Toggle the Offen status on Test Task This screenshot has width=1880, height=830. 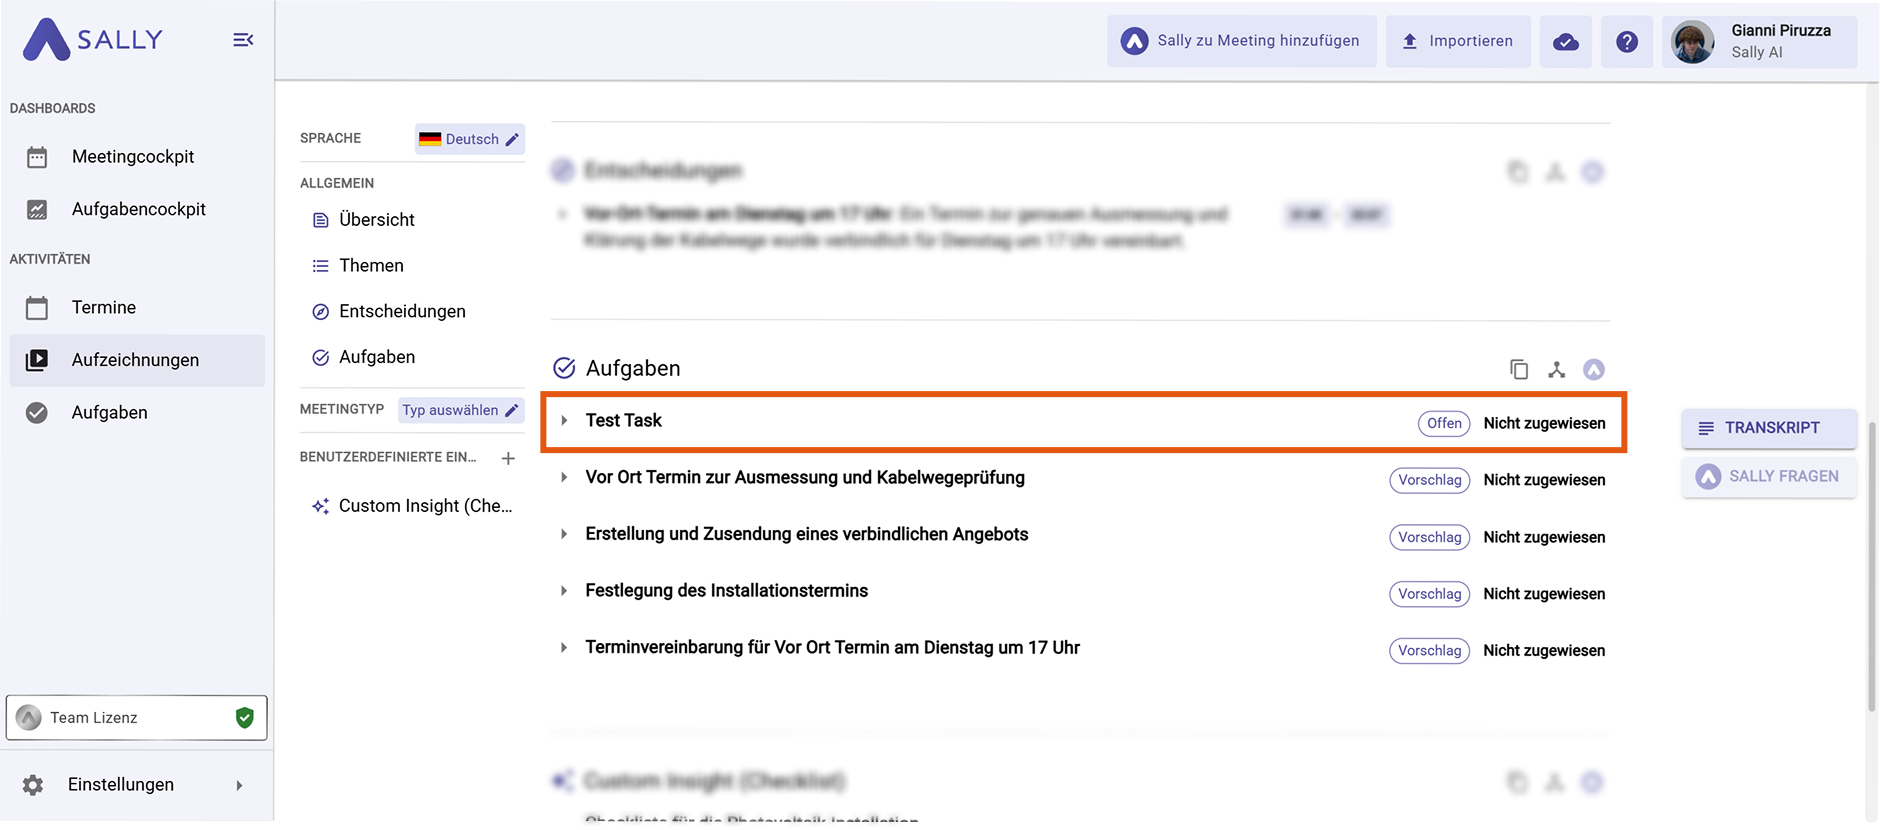(1444, 424)
